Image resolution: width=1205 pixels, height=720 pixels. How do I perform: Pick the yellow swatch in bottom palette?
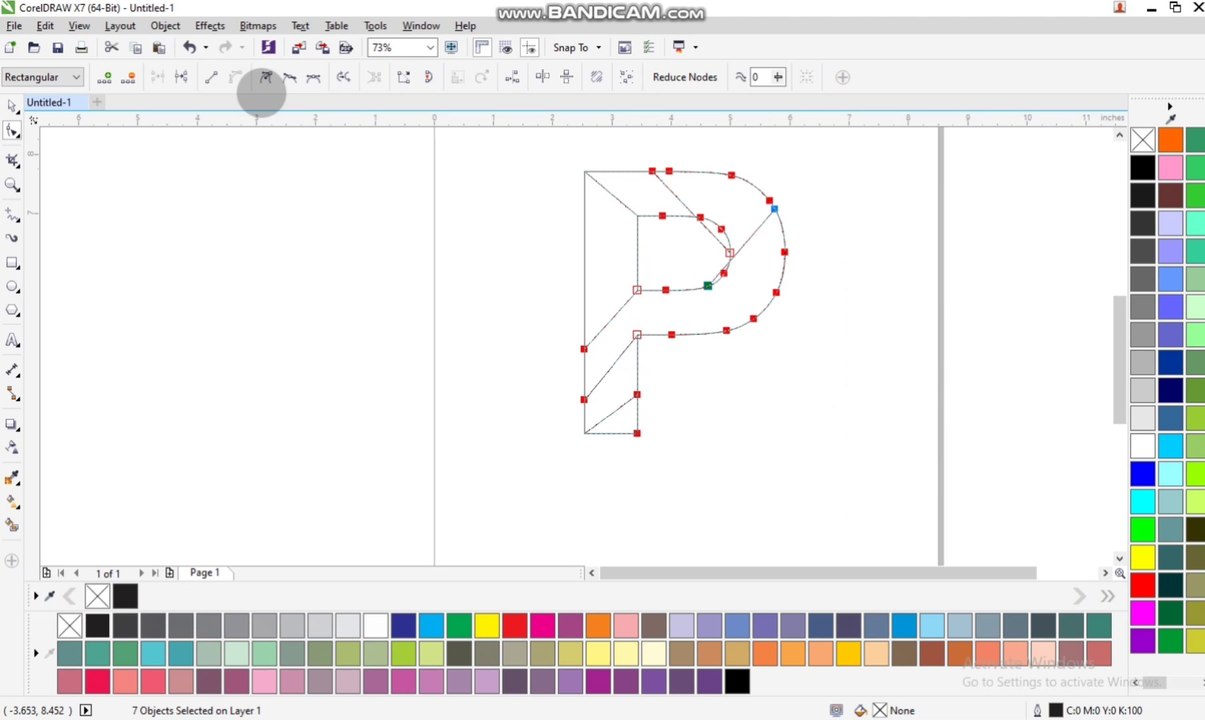pyautogui.click(x=487, y=626)
